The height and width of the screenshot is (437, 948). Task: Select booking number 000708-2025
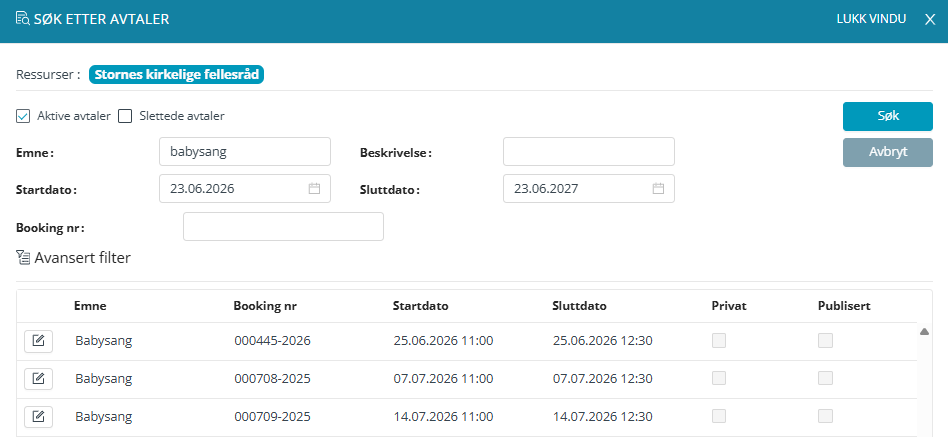[273, 379]
